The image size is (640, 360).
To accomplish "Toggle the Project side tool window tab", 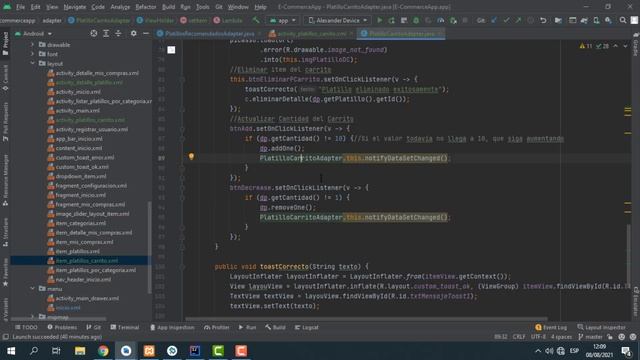I will point(5,43).
